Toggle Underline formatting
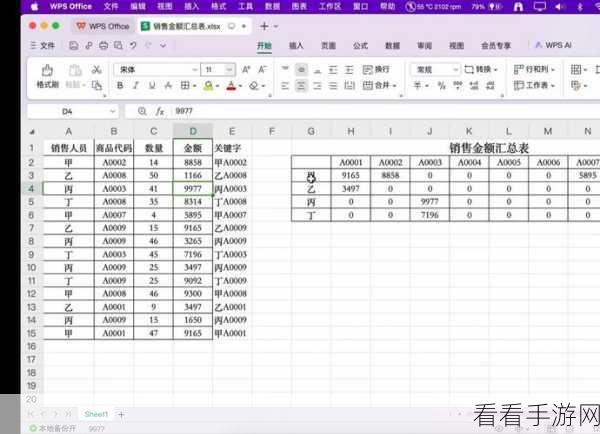 point(152,86)
